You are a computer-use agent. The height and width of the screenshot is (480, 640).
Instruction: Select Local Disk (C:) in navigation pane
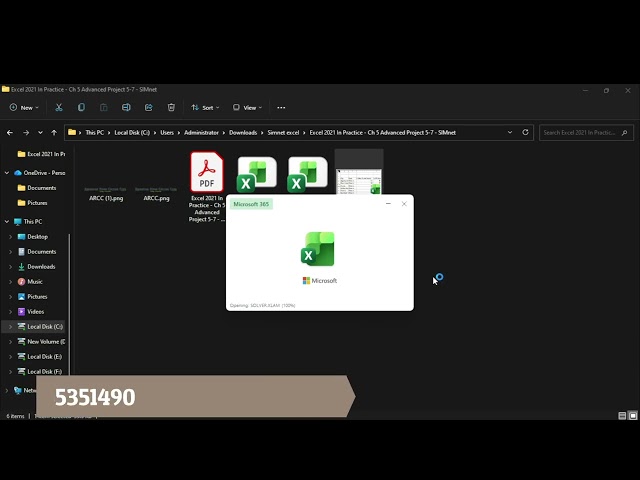point(40,327)
